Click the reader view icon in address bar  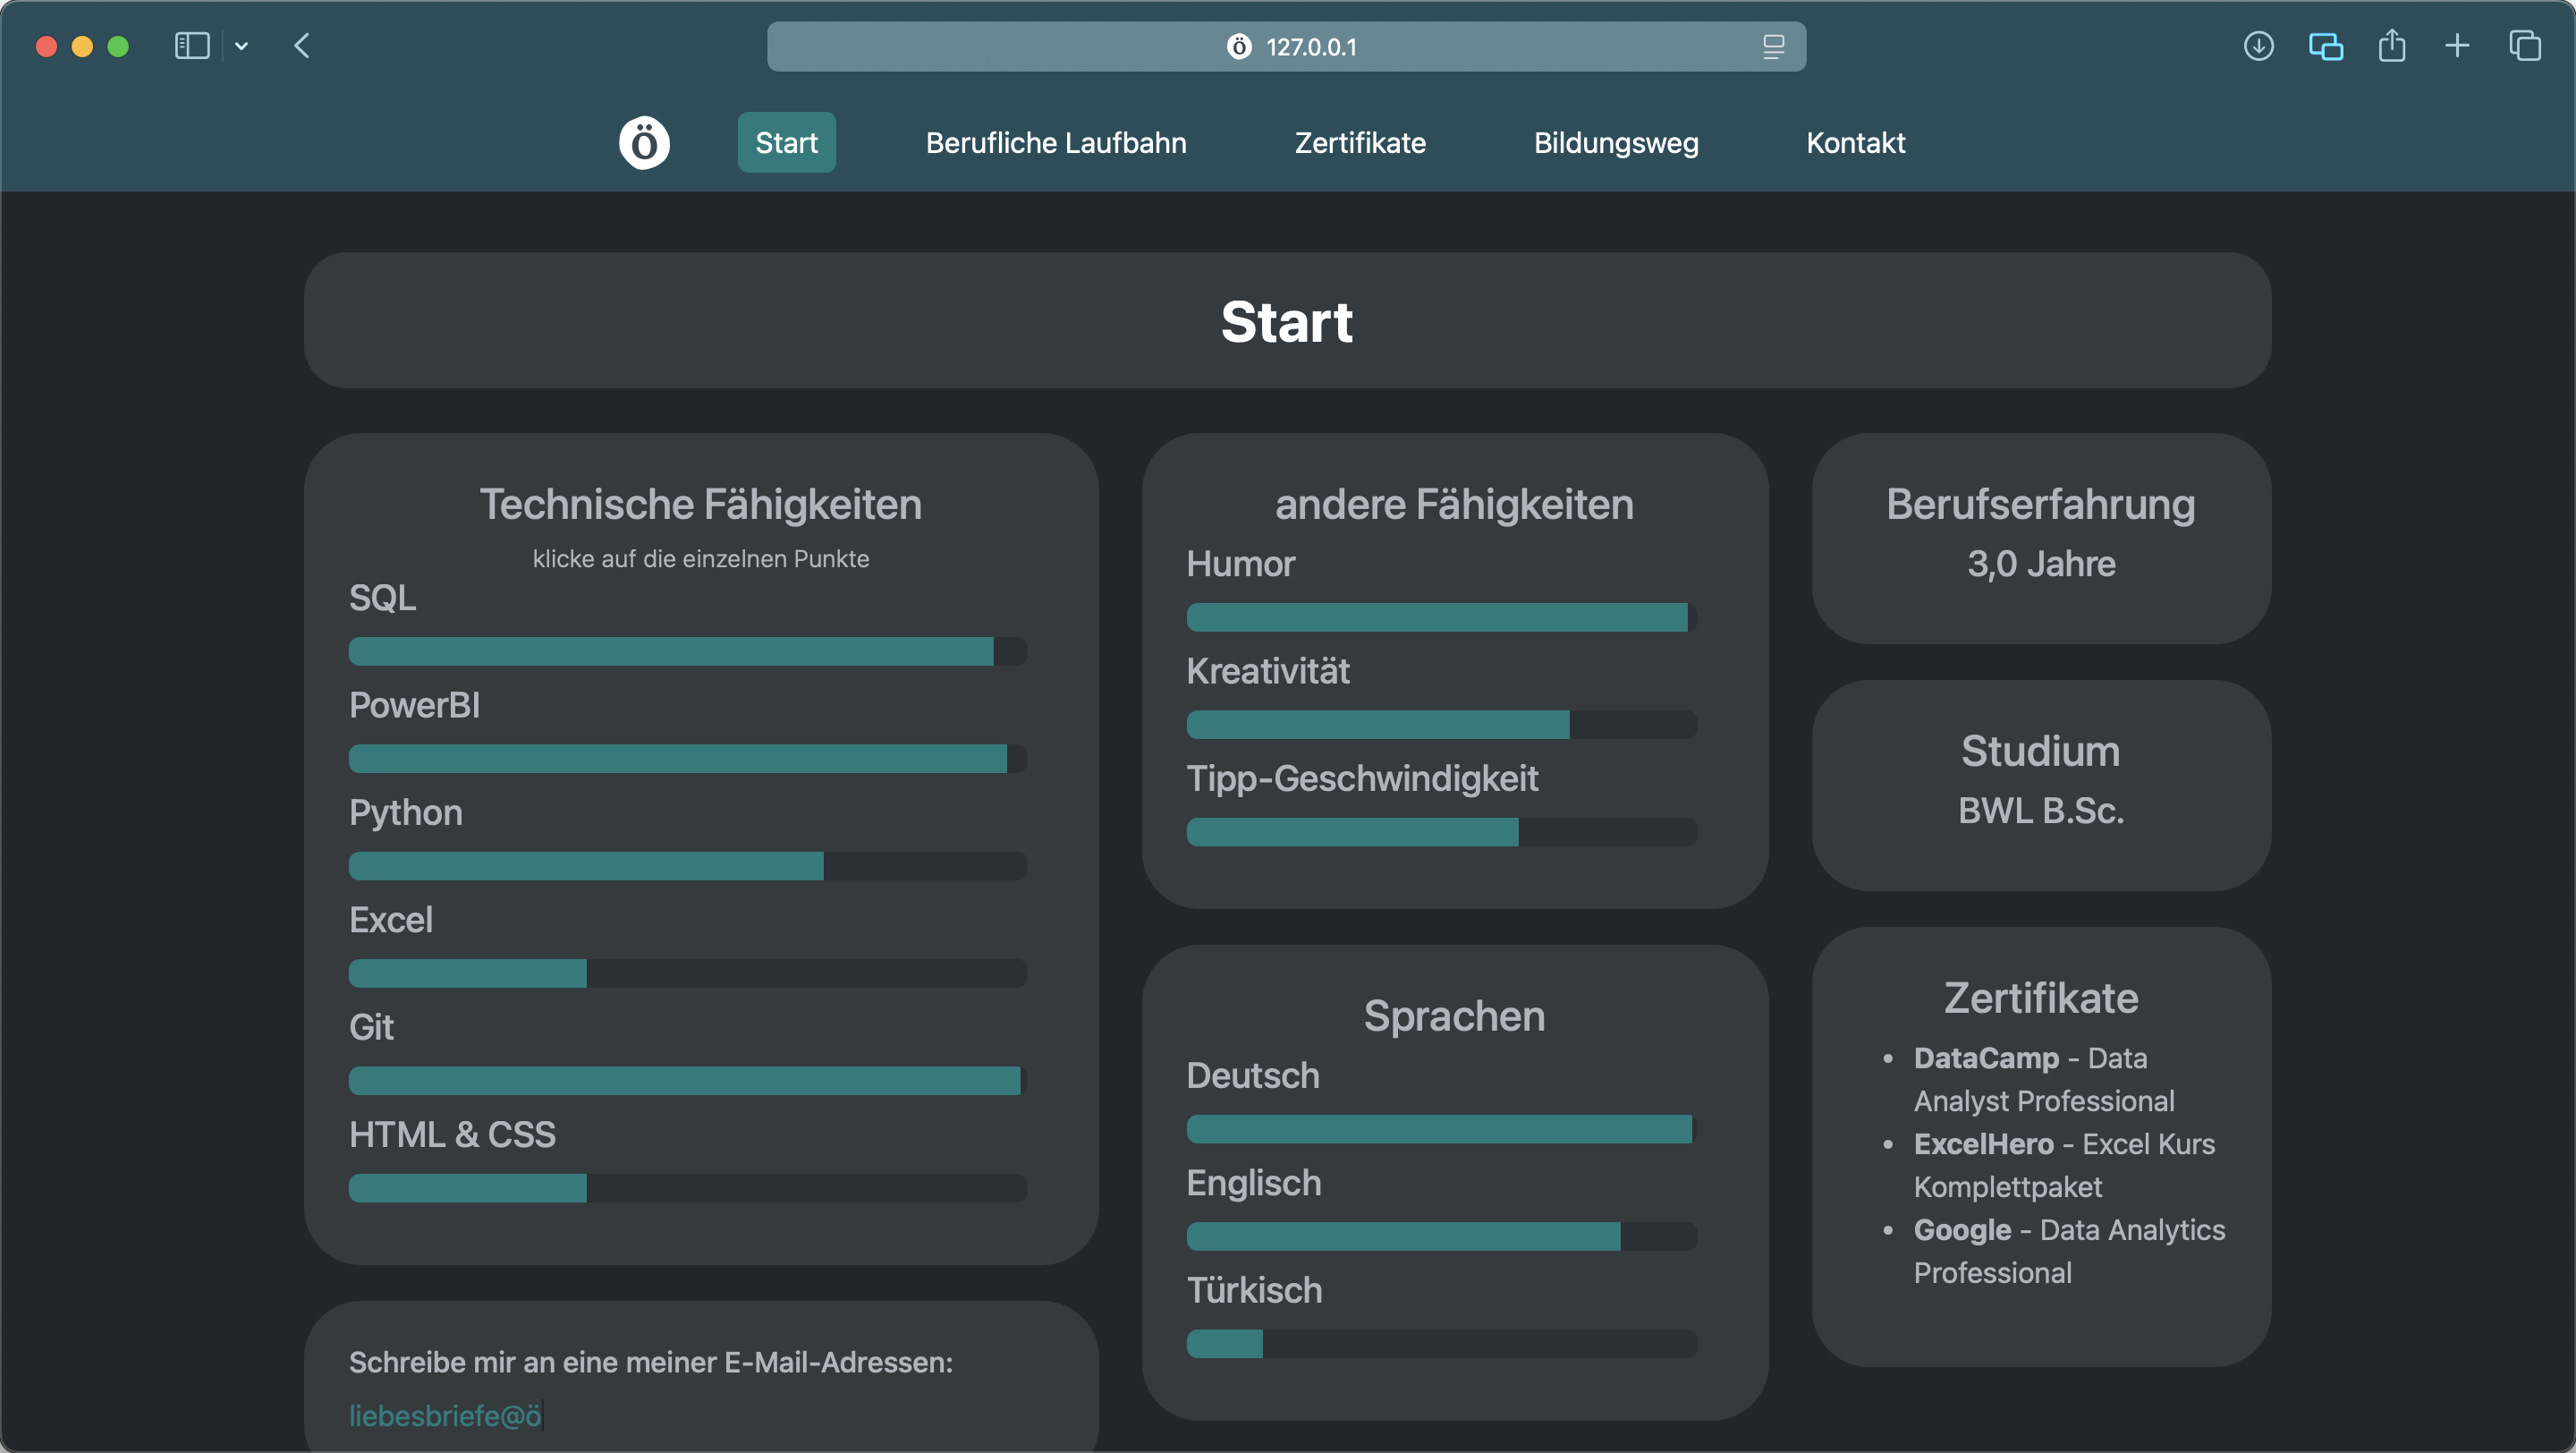pos(1773,47)
